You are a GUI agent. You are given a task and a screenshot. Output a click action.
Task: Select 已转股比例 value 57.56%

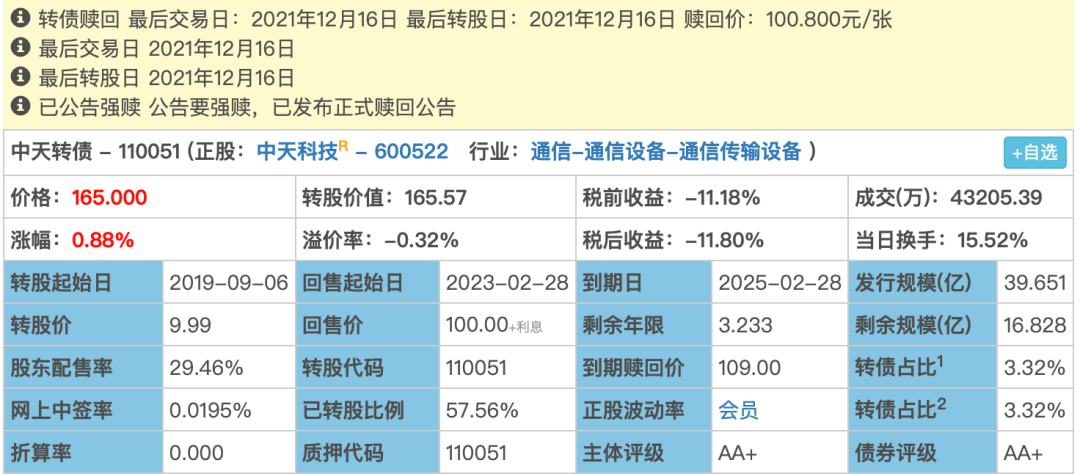click(482, 411)
